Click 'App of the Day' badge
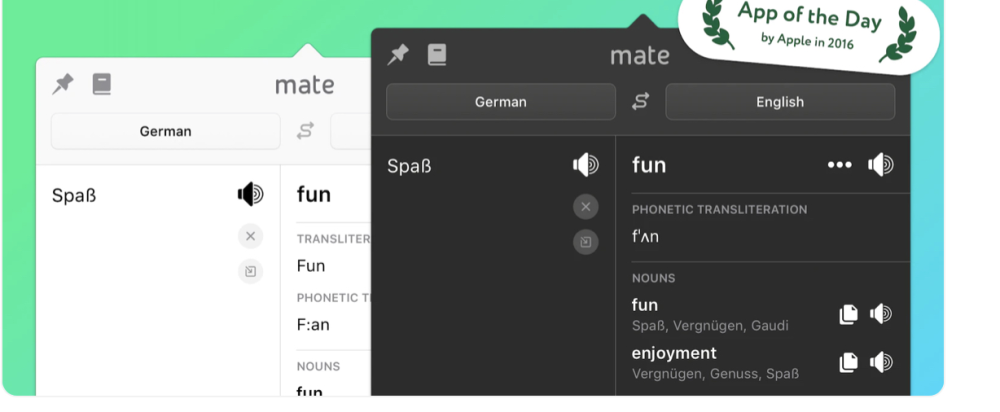Screen dimensions: 1000x412 (809, 29)
